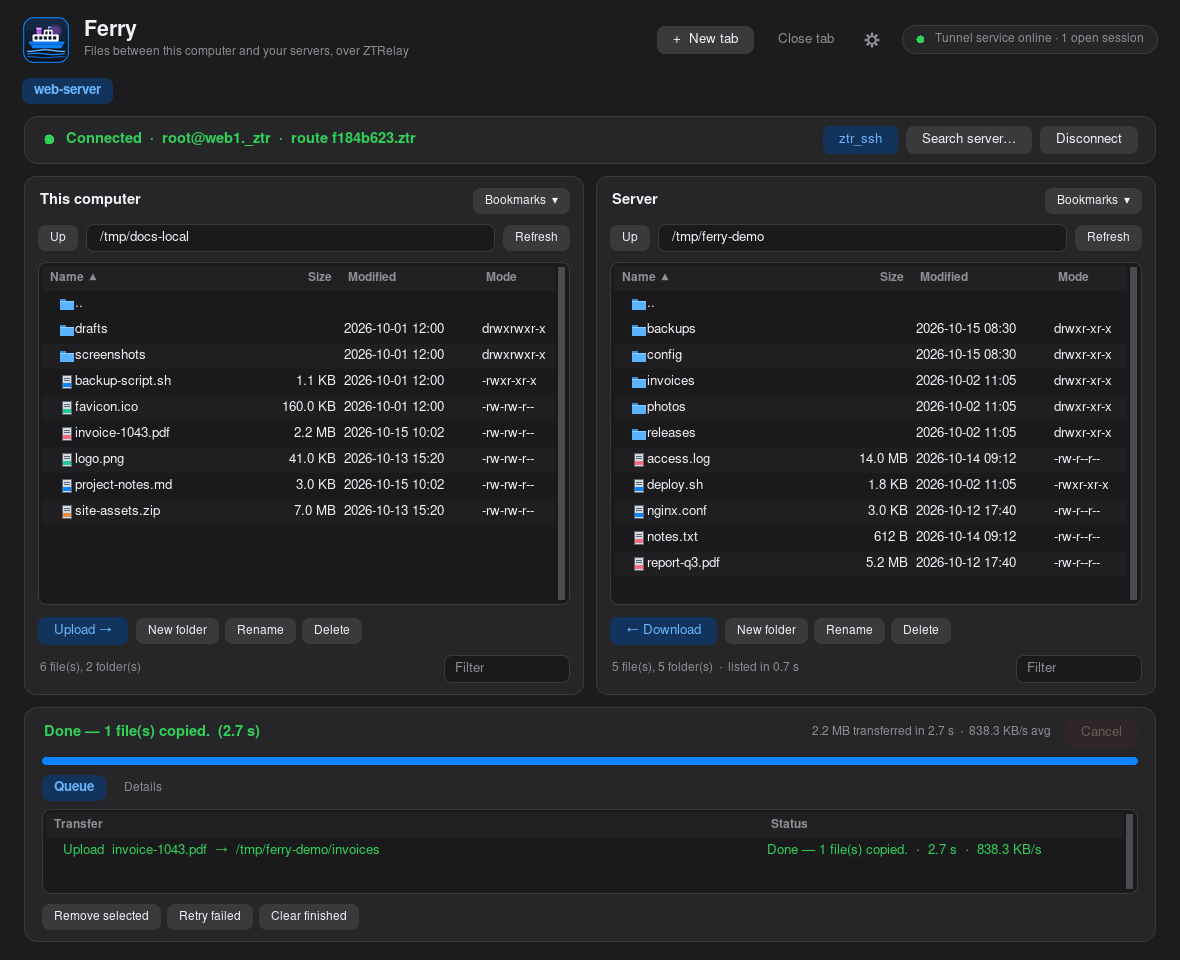This screenshot has width=1180, height=960.
Task: Open settings via the gear icon
Action: click(x=871, y=40)
